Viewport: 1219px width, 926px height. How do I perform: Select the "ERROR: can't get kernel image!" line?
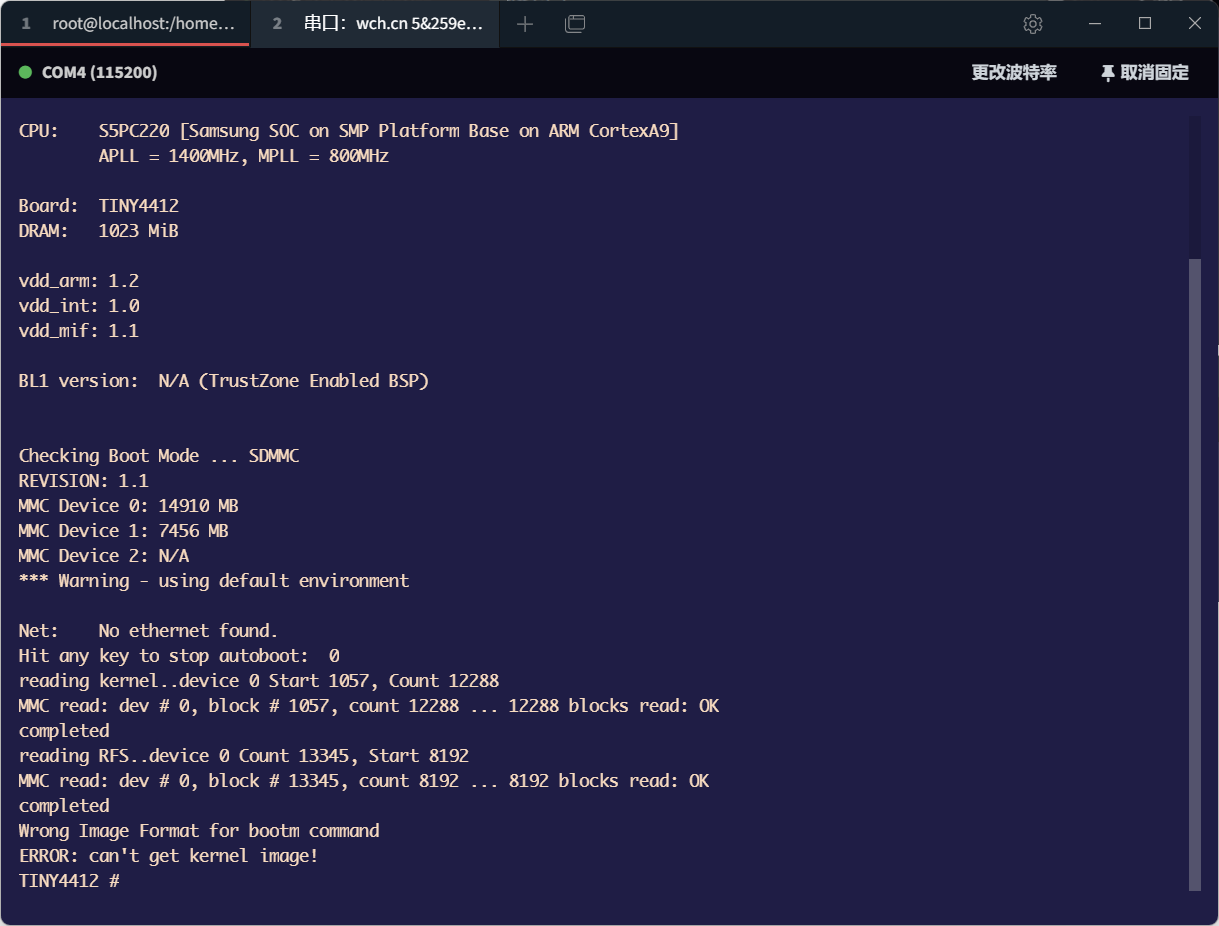(167, 855)
